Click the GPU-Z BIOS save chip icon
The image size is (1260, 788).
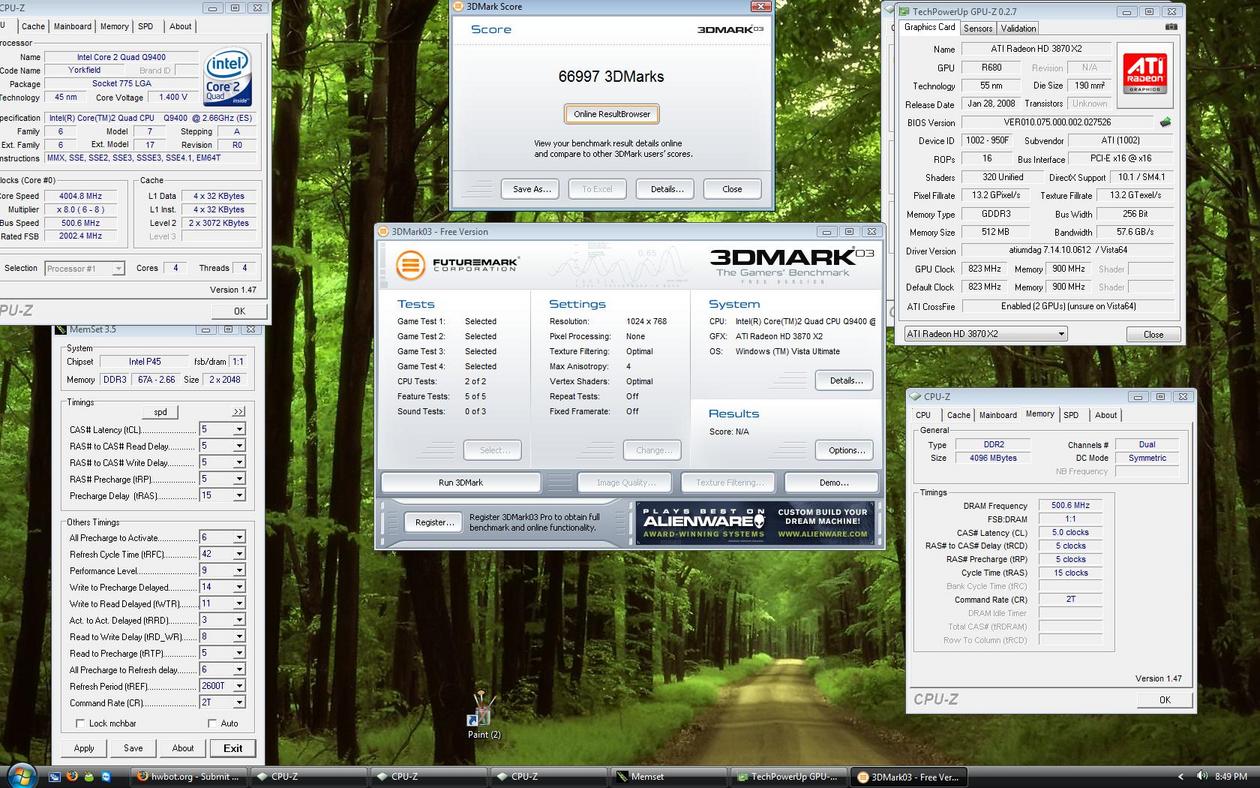pos(1166,123)
